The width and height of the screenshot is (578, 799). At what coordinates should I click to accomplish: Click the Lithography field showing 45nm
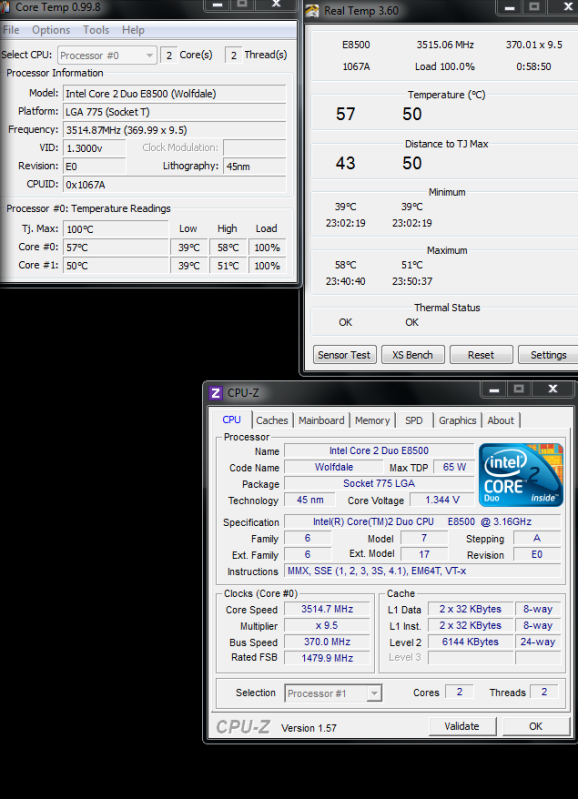tap(254, 167)
